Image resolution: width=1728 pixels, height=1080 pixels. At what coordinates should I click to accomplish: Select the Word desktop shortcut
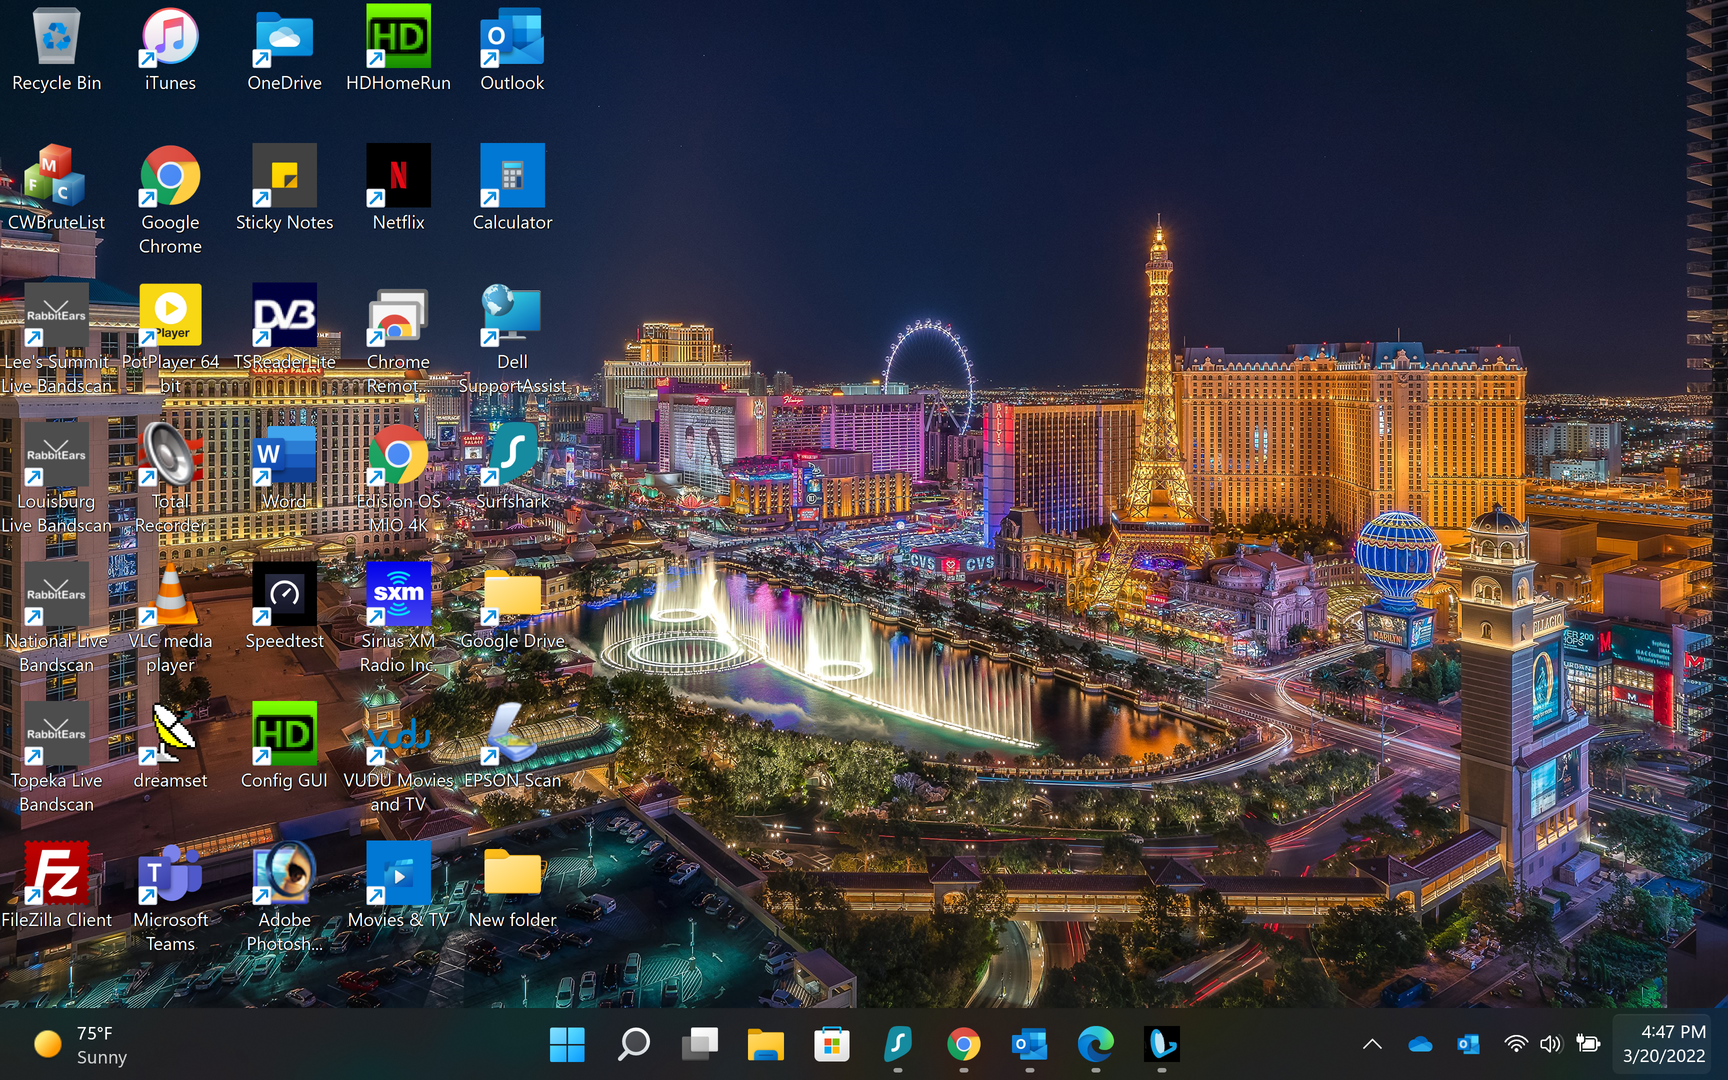pos(284,468)
